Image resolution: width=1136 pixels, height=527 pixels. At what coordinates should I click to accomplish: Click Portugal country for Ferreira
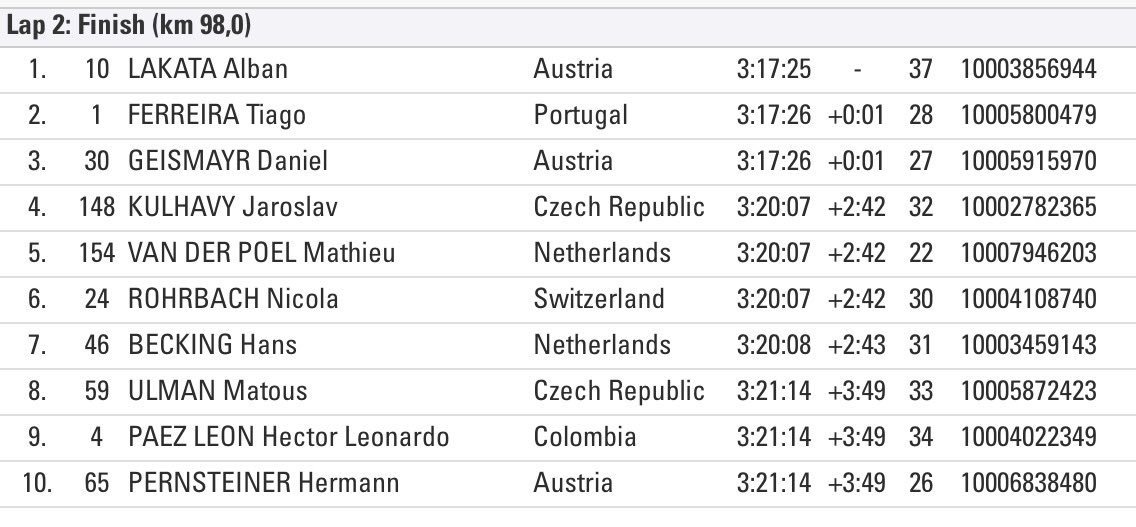point(580,115)
